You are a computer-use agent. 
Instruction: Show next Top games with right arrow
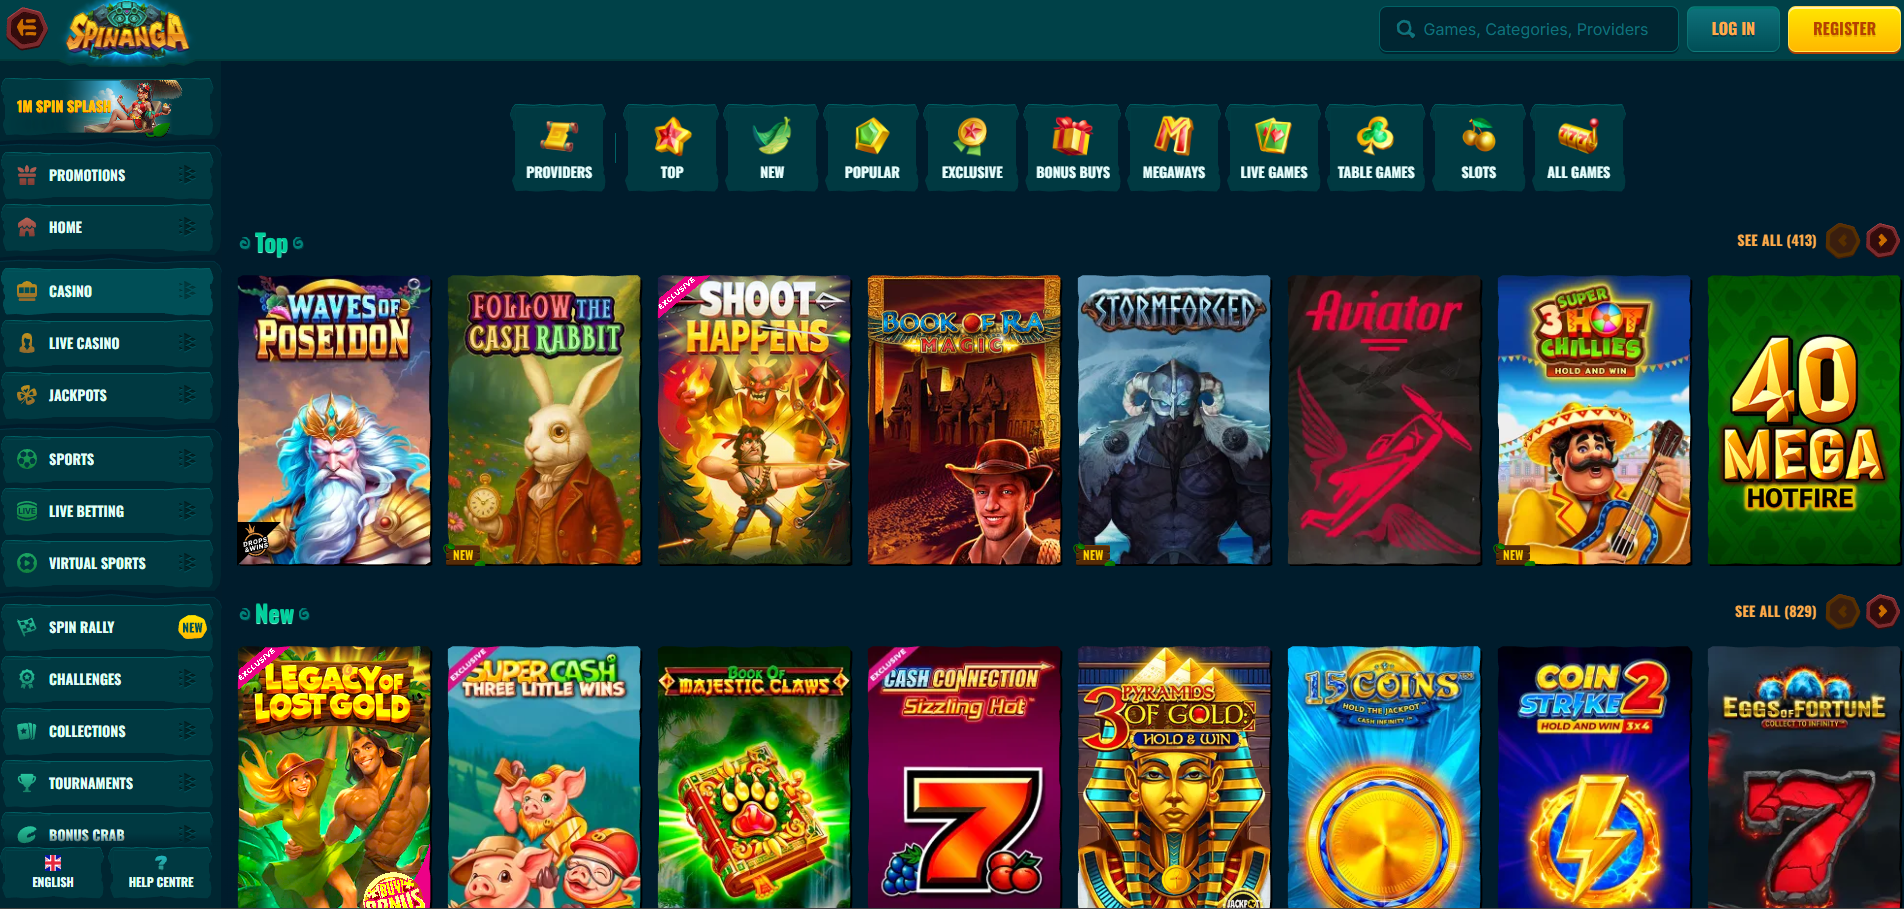pyautogui.click(x=1882, y=240)
